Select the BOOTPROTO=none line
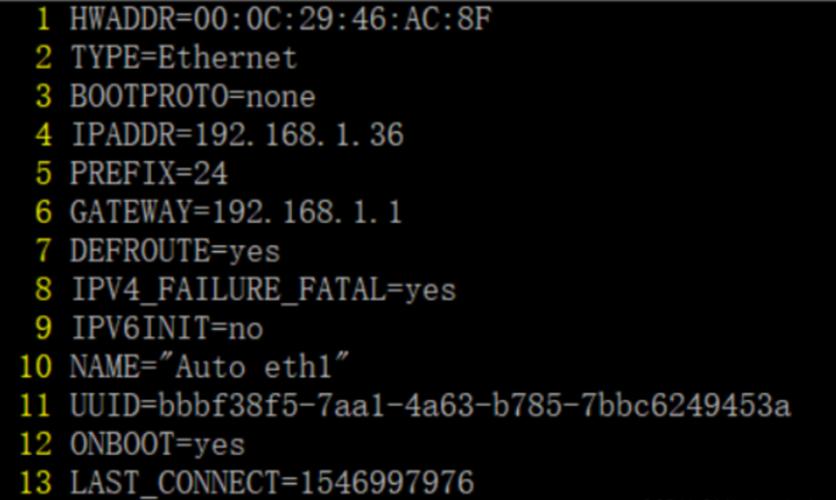The height and width of the screenshot is (500, 836). [x=192, y=96]
